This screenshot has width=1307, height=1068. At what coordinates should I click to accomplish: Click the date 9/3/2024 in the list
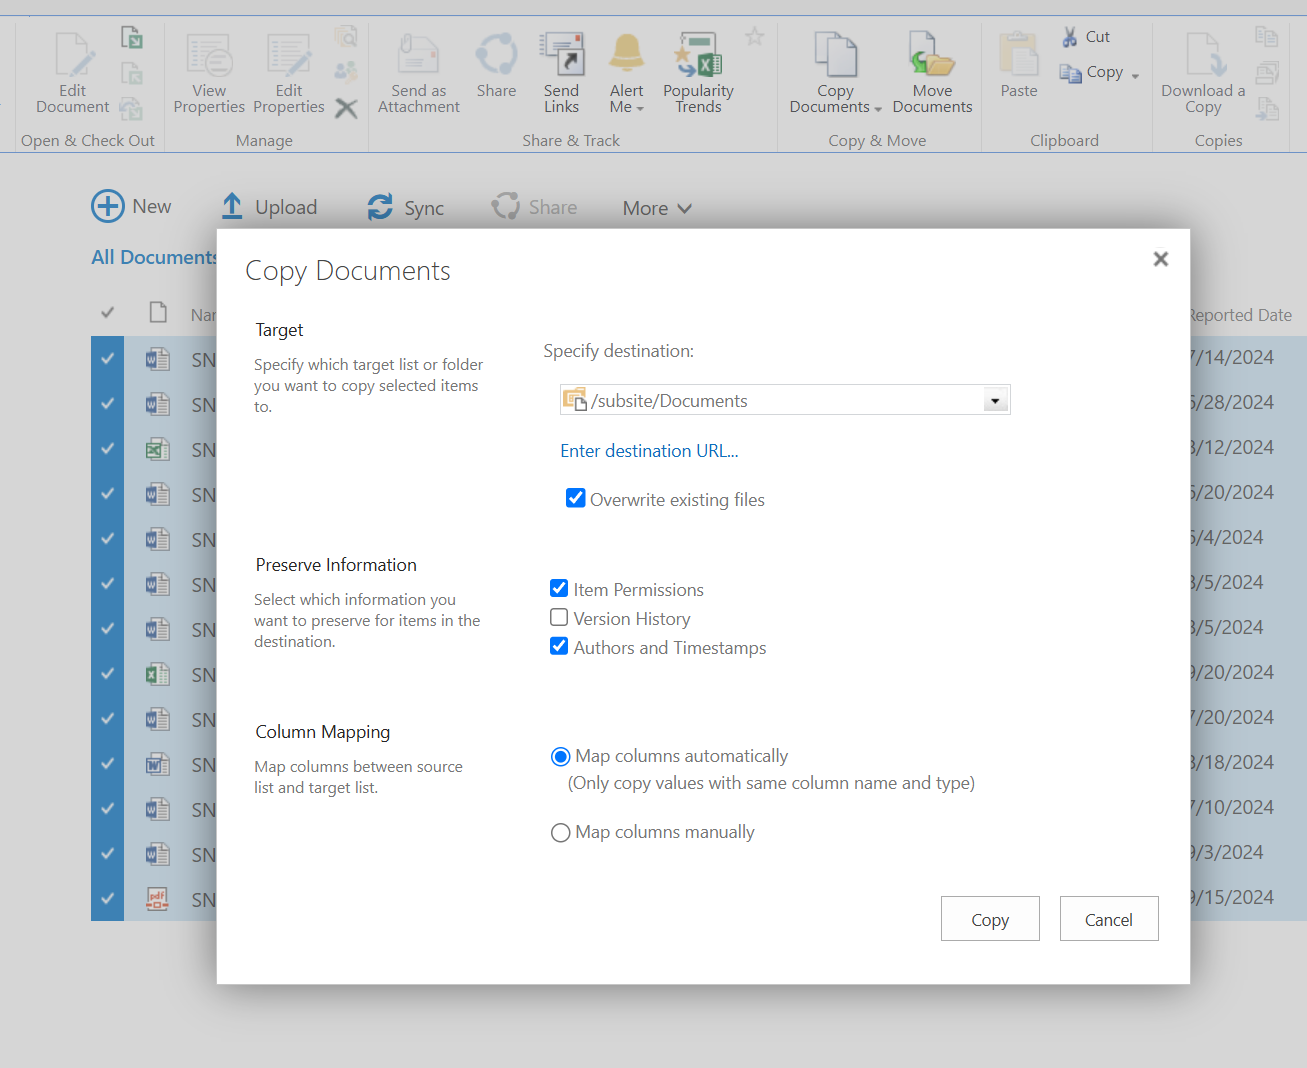coord(1228,852)
